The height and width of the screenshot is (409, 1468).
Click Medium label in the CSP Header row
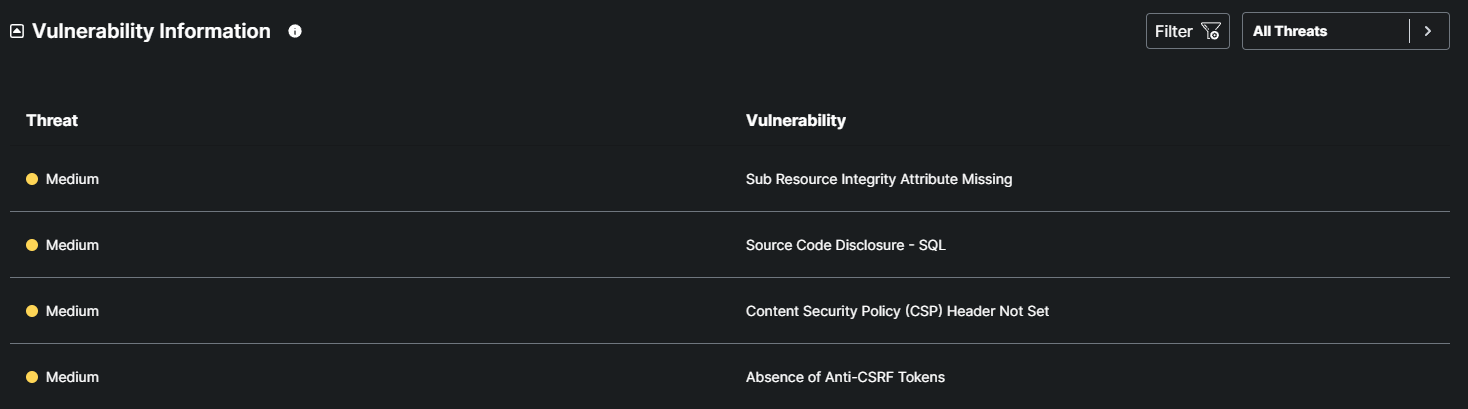[72, 311]
